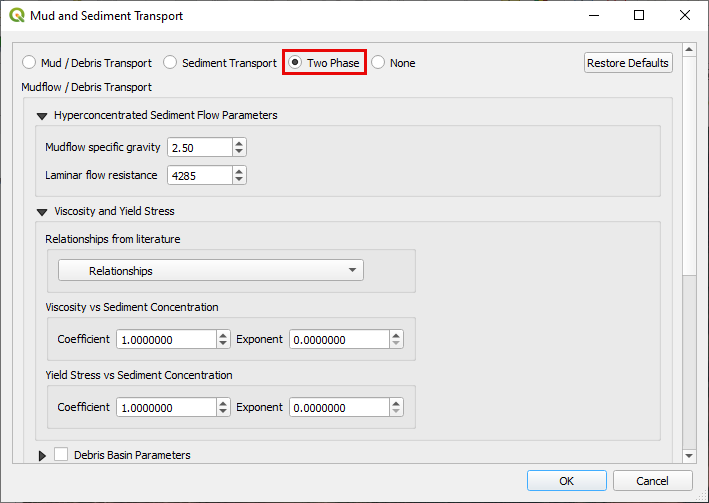Confirm the dialog with OK
This screenshot has width=709, height=503.
pos(566,481)
